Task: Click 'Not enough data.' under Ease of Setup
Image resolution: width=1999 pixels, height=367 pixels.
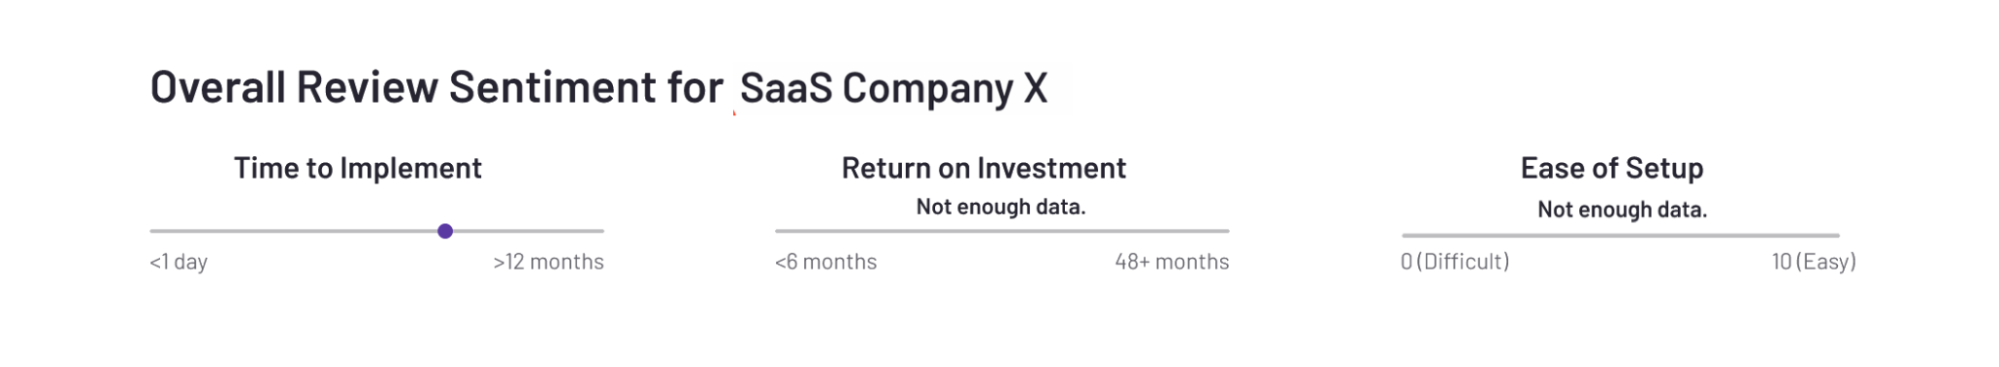Action: coord(1622,210)
